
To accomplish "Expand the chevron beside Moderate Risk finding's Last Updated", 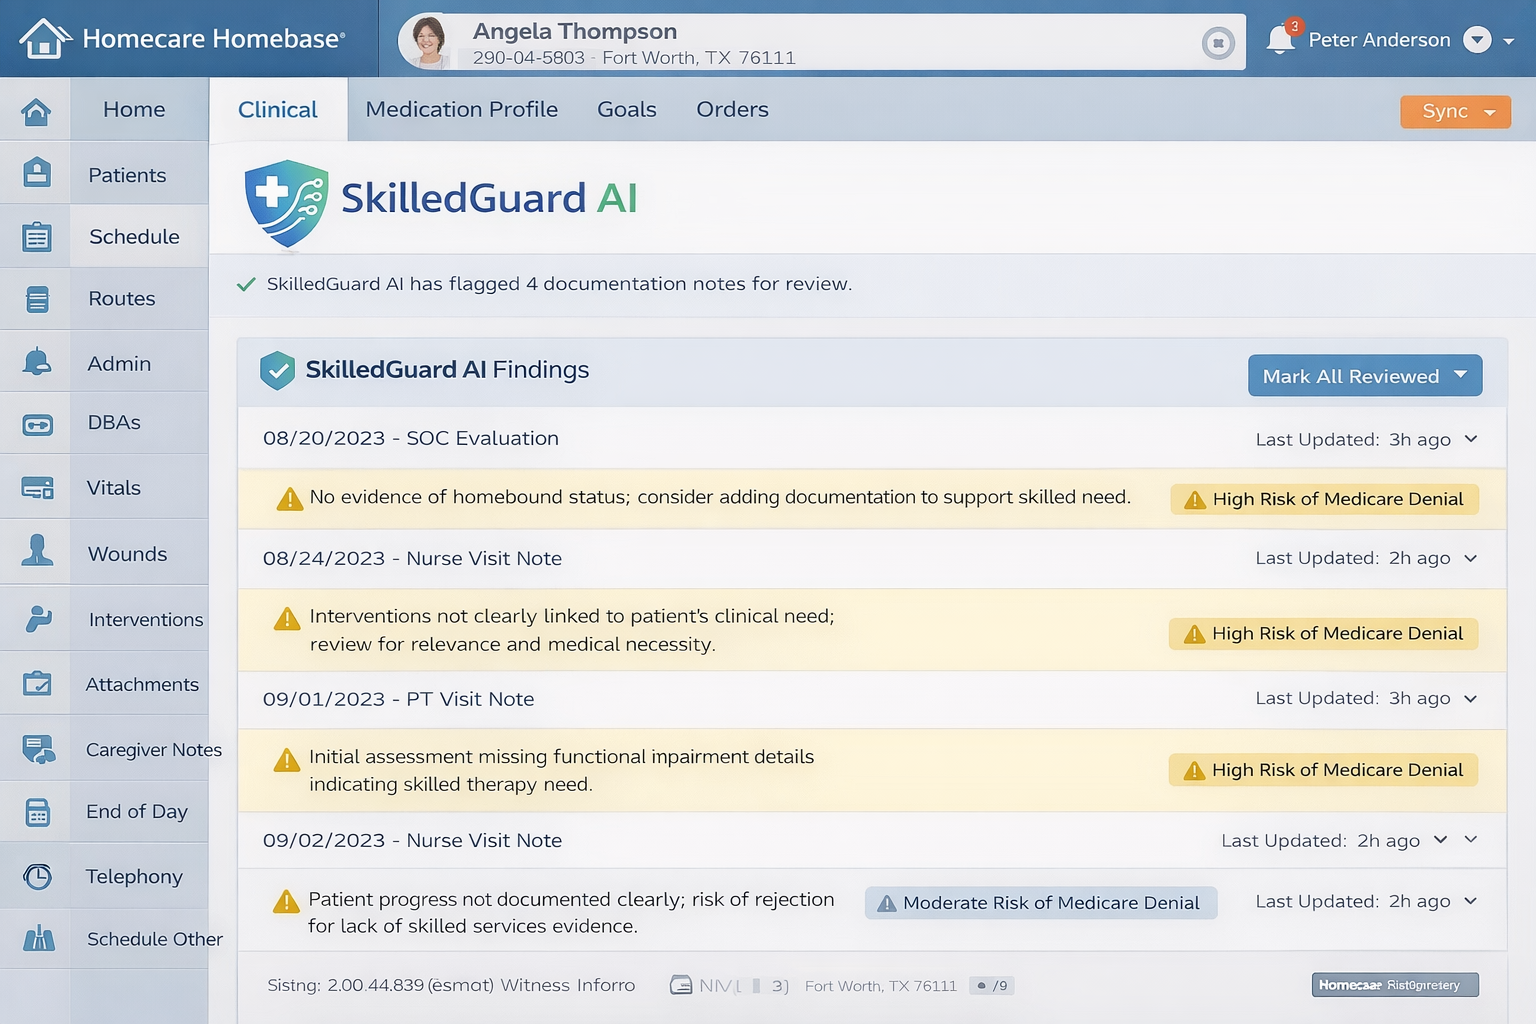I will pos(1471,901).
